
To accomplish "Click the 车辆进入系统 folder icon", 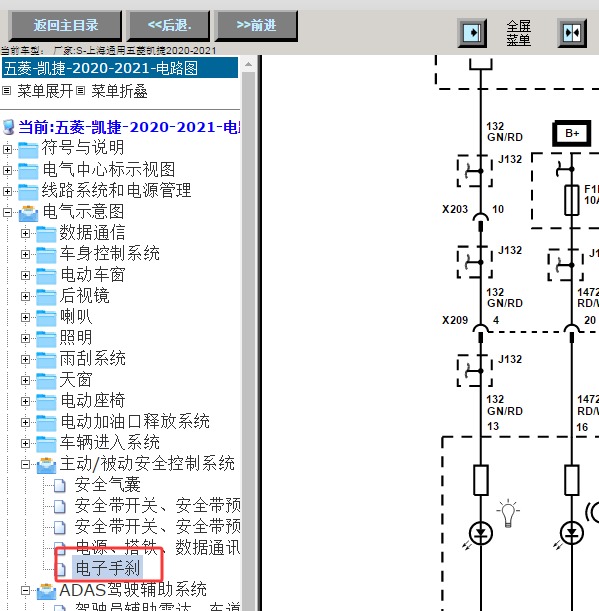I will (46, 443).
